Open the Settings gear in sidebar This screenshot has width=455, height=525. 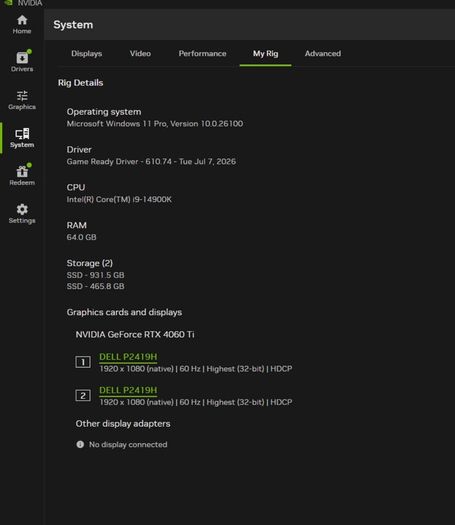[x=22, y=214]
